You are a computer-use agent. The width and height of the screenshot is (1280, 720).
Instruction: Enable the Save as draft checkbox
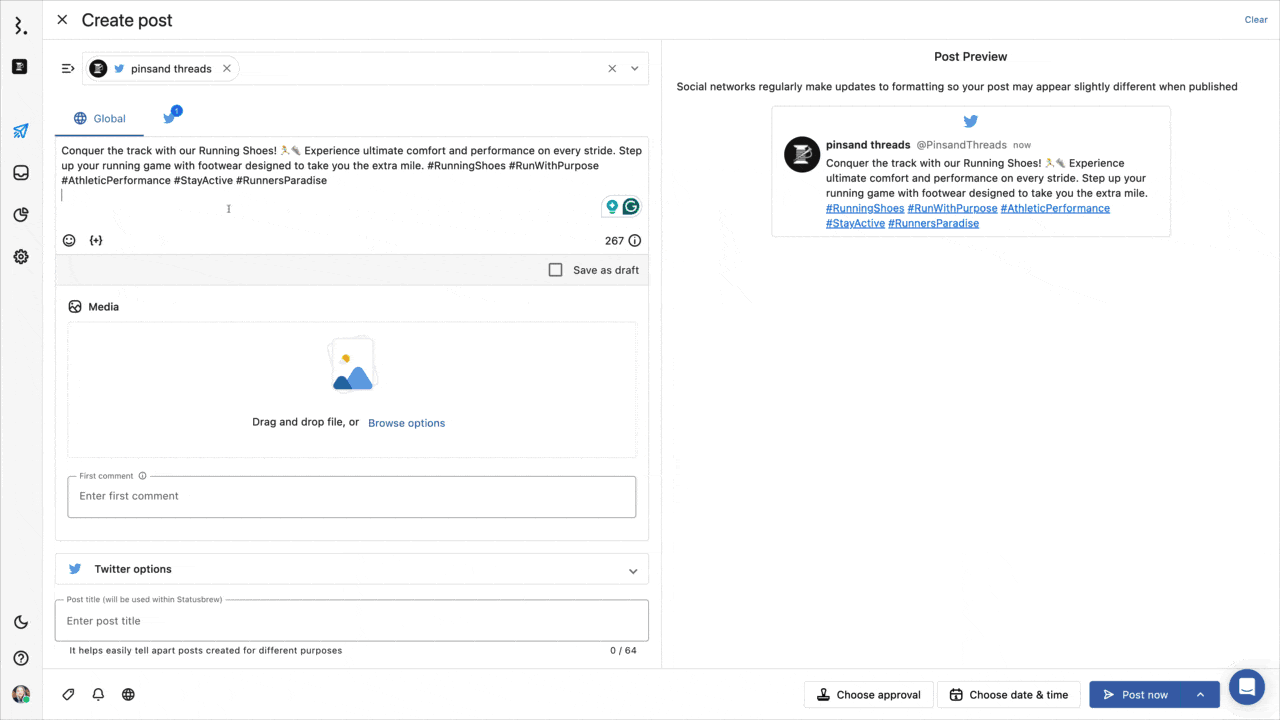(x=556, y=270)
